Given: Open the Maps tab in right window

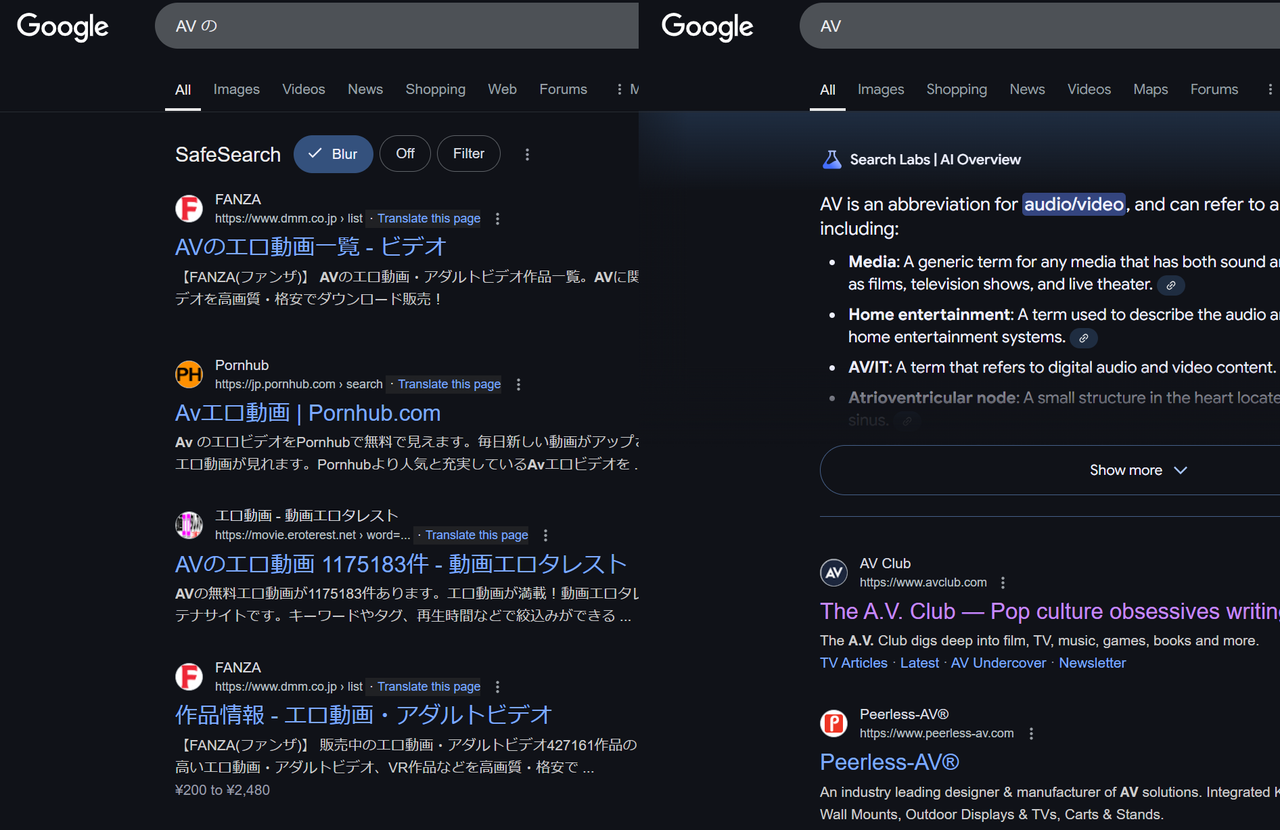Looking at the screenshot, I should point(1151,89).
